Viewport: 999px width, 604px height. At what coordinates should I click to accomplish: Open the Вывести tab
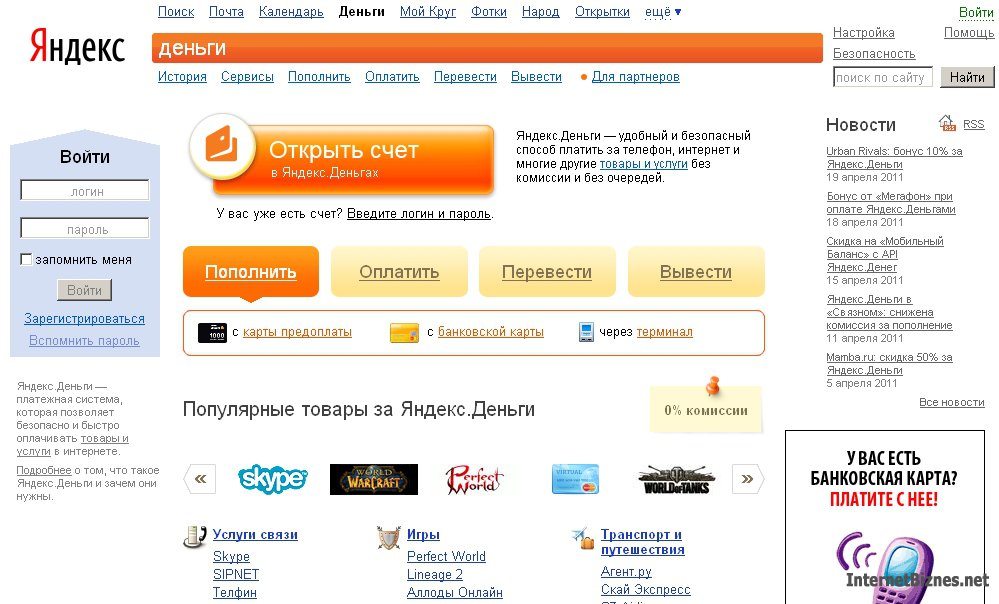[x=696, y=272]
